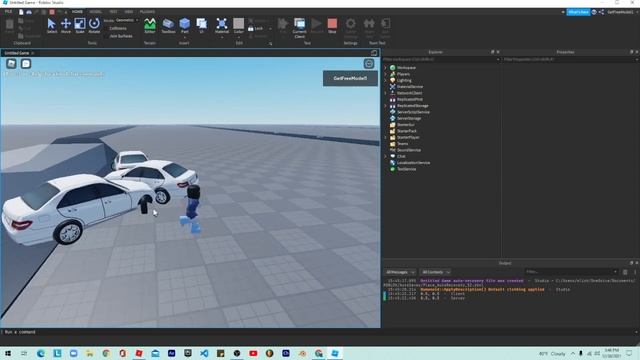Activate the Rotate tool

tap(94, 25)
